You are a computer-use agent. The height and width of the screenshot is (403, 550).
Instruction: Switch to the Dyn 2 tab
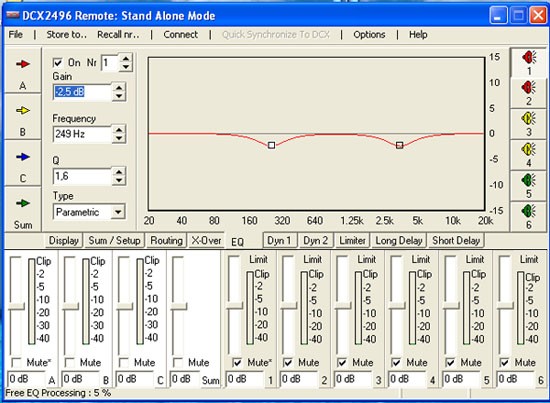315,241
